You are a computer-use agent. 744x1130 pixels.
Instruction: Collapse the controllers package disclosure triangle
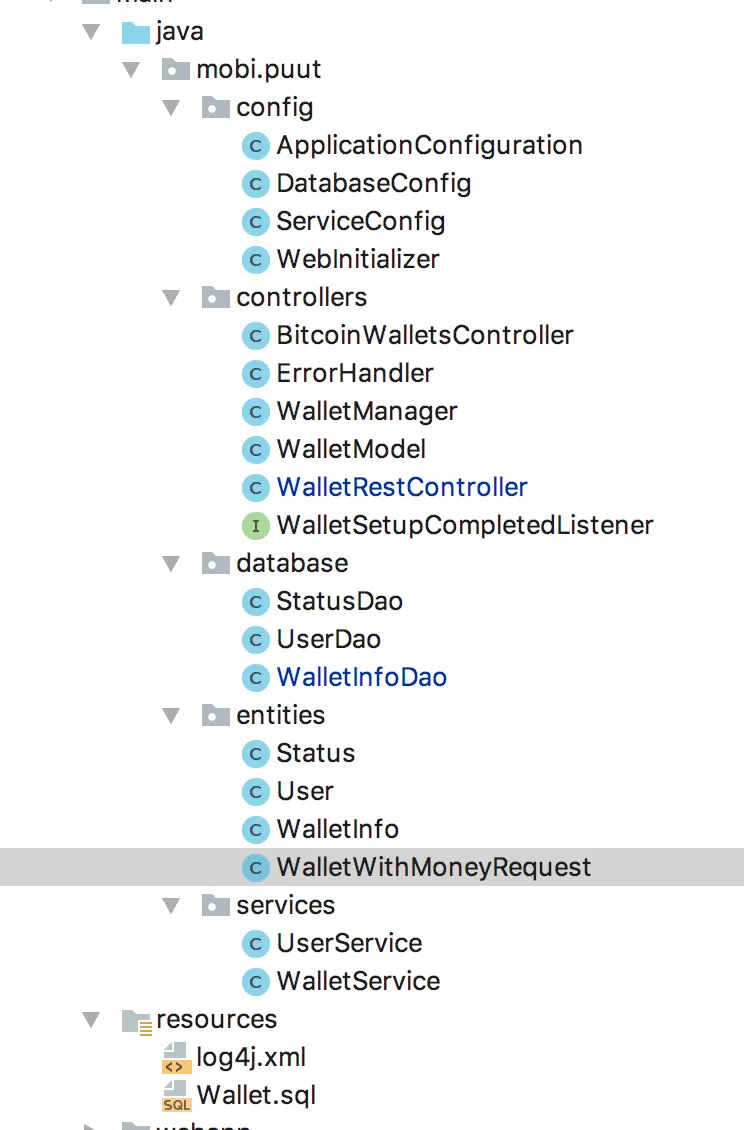pyautogui.click(x=171, y=297)
